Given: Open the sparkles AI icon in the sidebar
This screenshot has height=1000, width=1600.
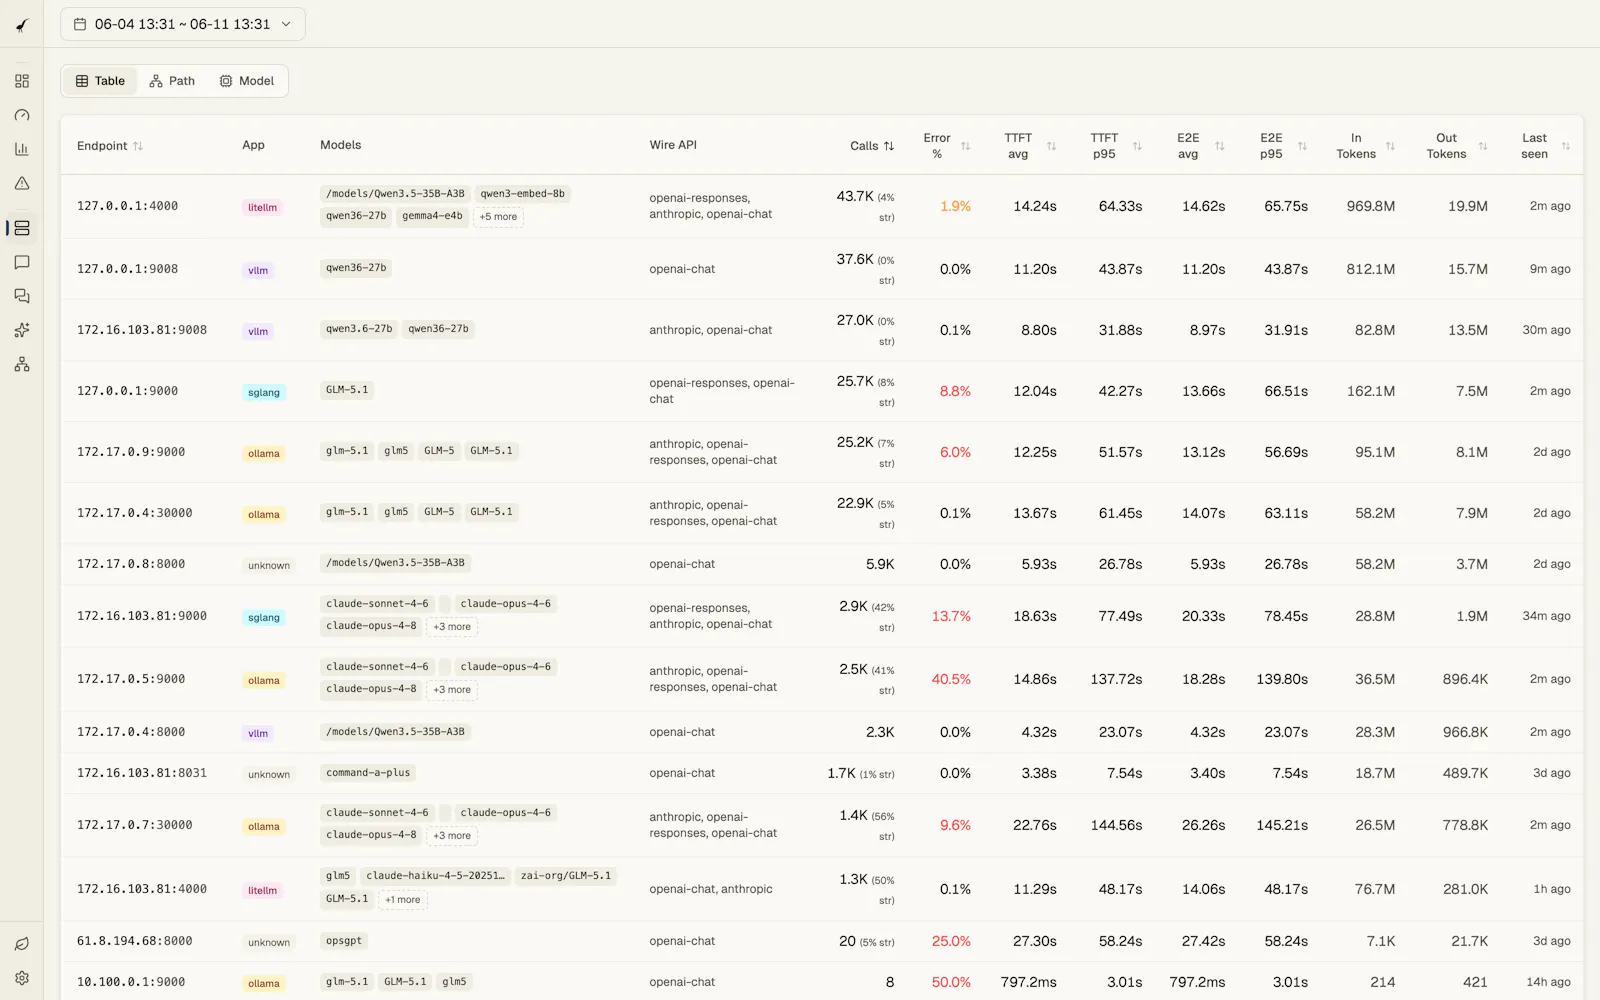Looking at the screenshot, I should tap(22, 330).
